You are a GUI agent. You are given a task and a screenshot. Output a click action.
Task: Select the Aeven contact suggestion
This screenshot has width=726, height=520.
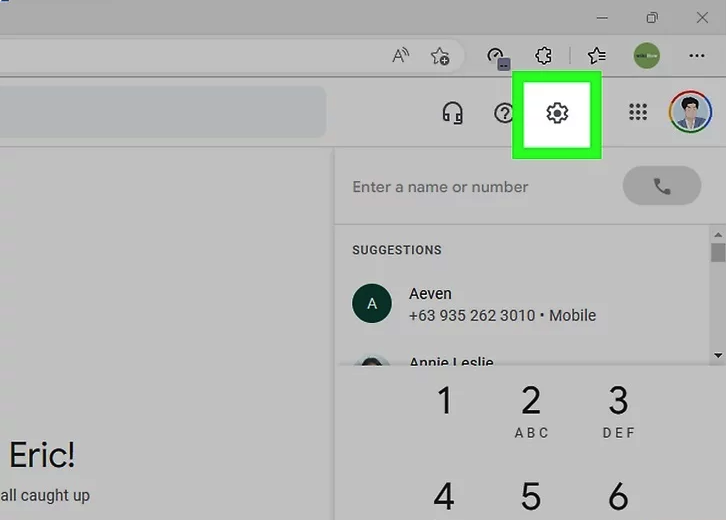pos(500,304)
